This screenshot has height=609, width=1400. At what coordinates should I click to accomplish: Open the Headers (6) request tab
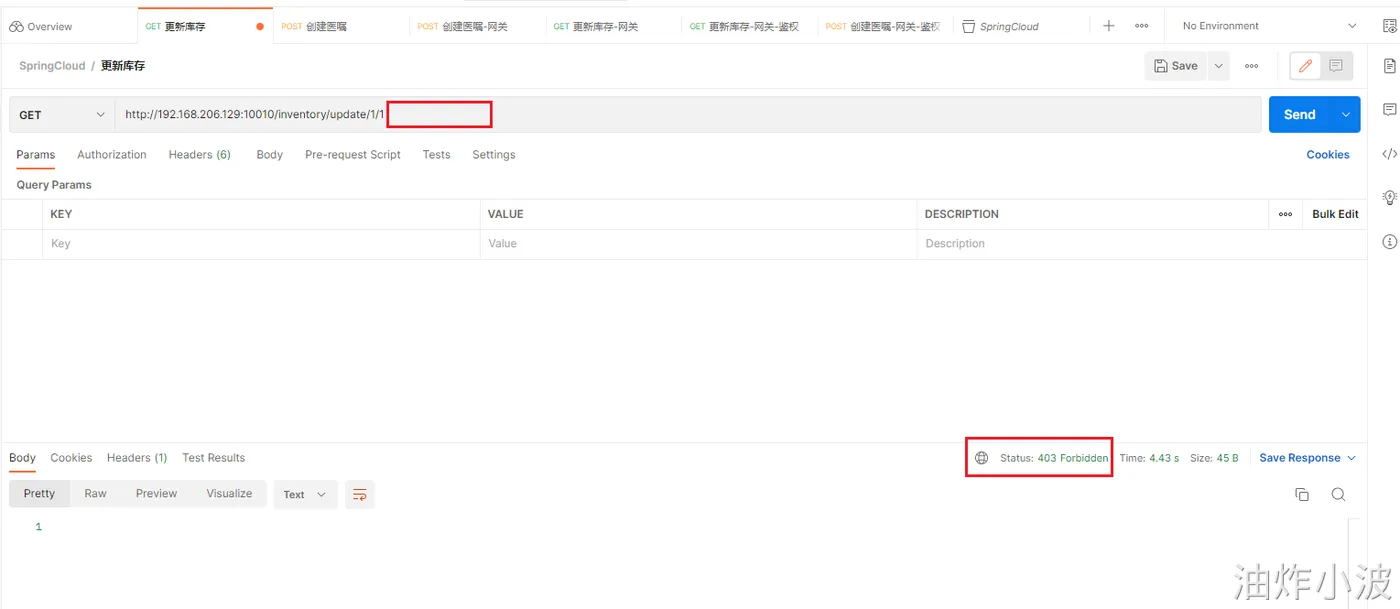point(200,155)
